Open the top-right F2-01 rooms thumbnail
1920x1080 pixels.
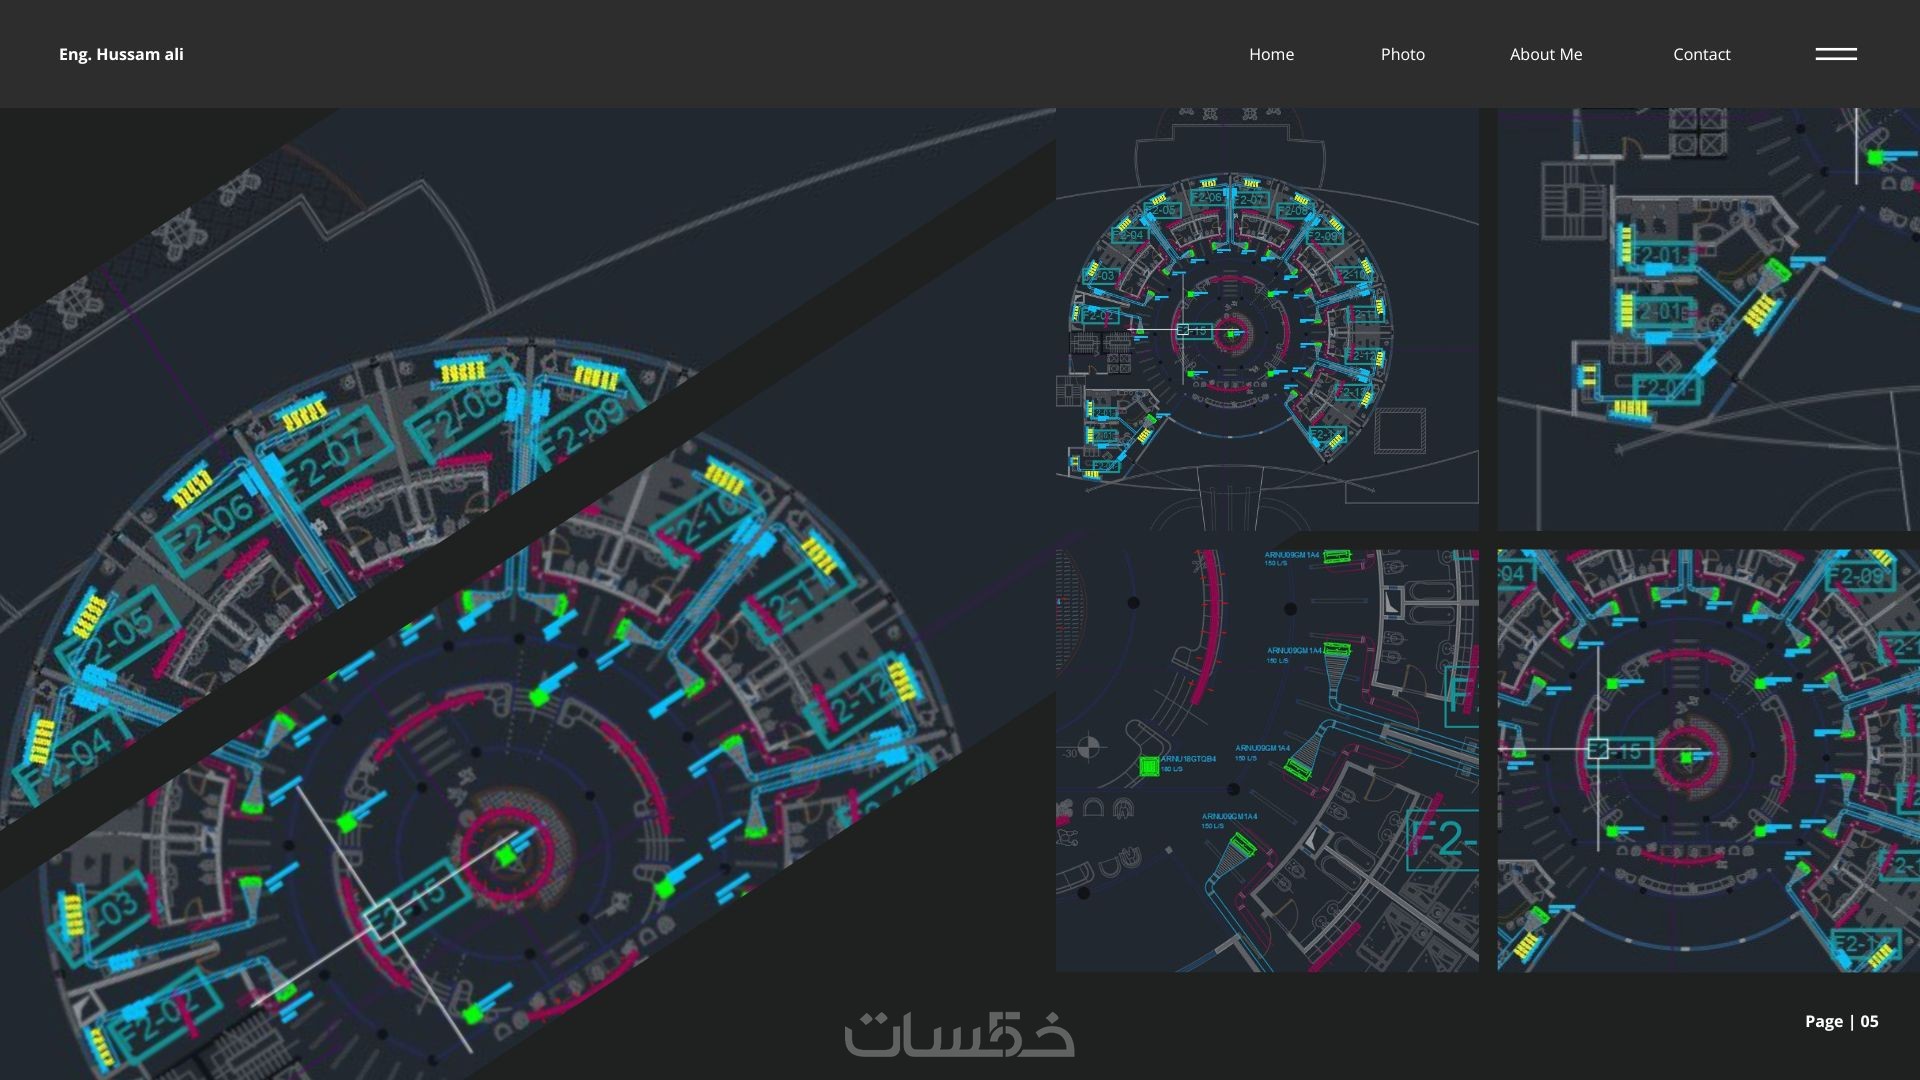pos(1708,319)
